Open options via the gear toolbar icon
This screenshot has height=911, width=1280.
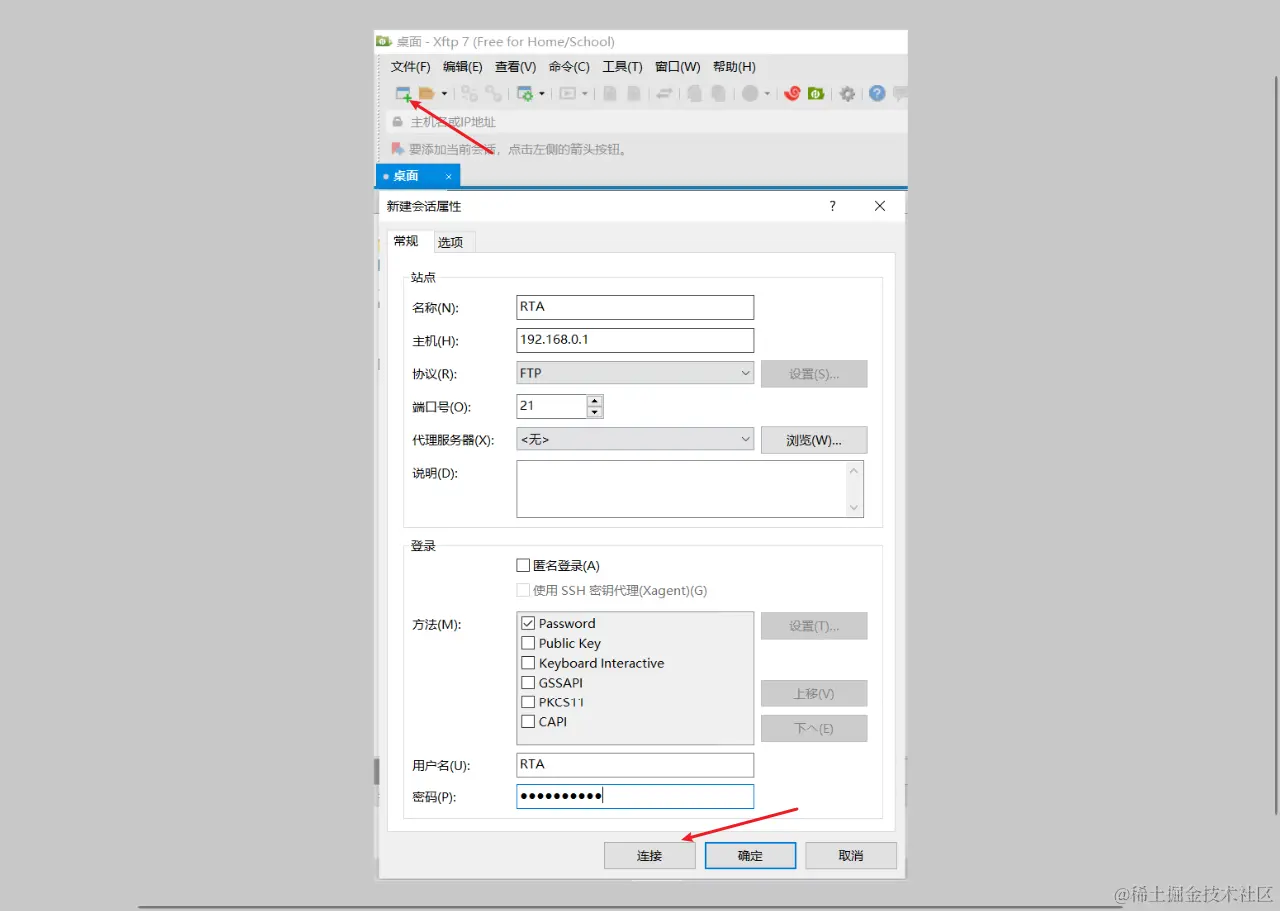[x=847, y=94]
